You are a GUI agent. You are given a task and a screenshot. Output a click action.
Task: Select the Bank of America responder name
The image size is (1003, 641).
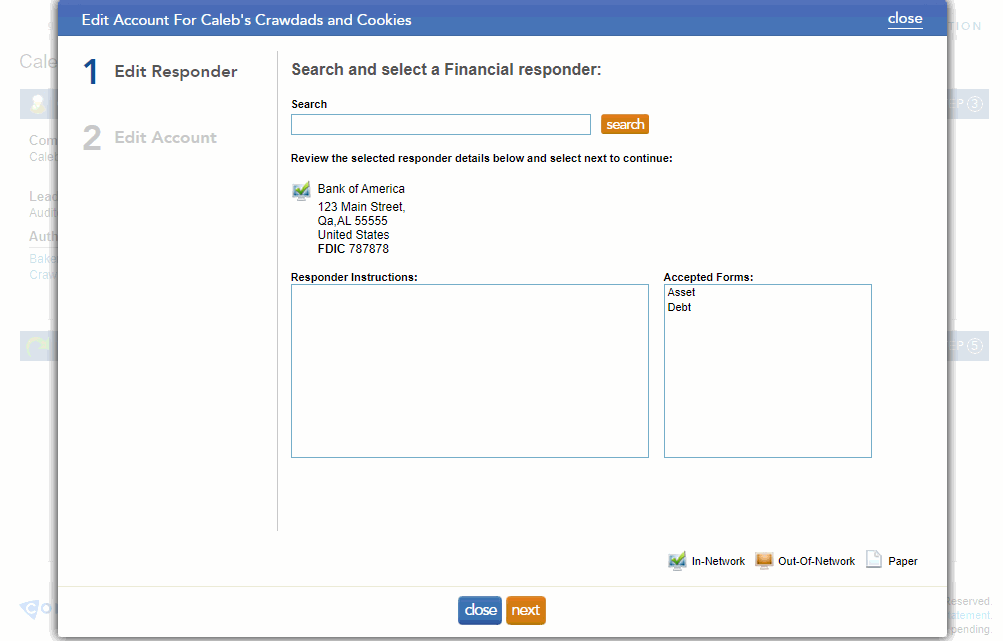361,189
